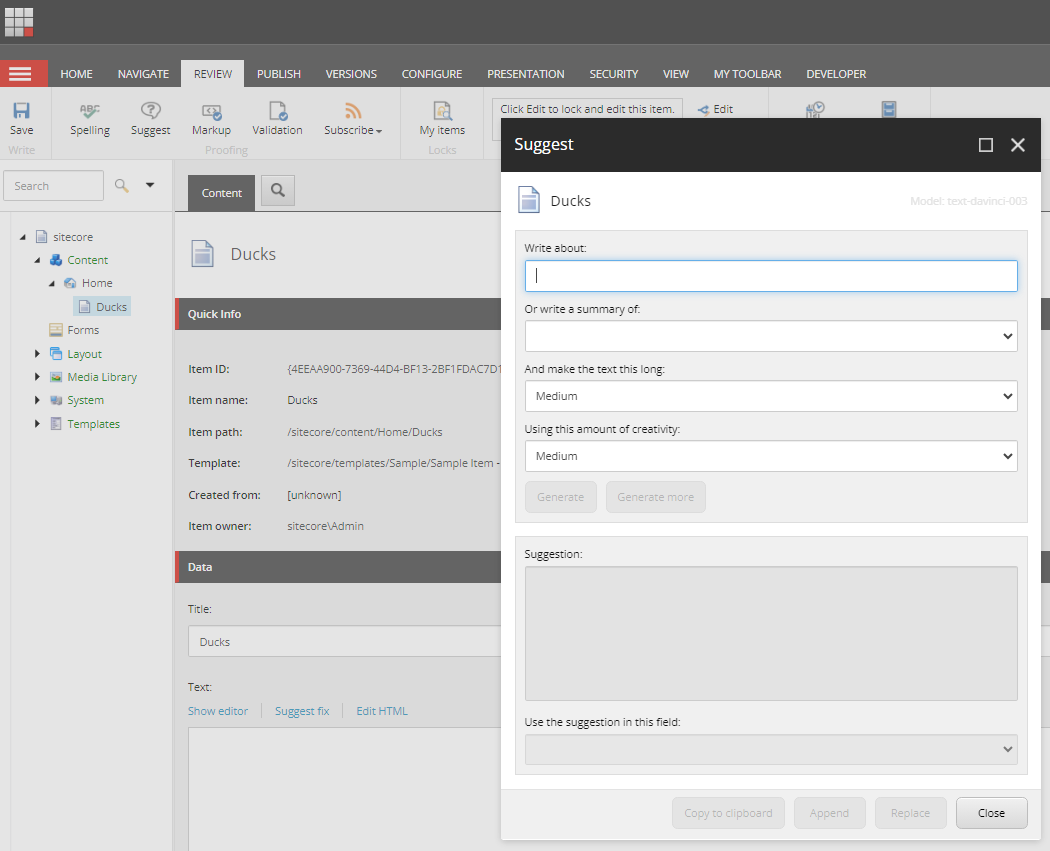Expand the Media Library tree node
The width and height of the screenshot is (1050, 851).
click(x=37, y=377)
